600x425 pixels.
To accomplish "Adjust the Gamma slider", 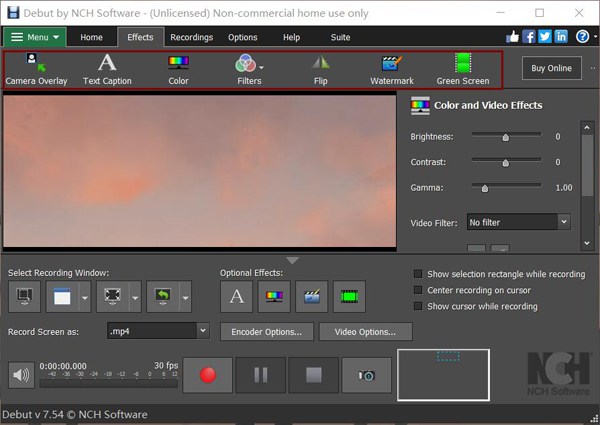I will tap(485, 188).
